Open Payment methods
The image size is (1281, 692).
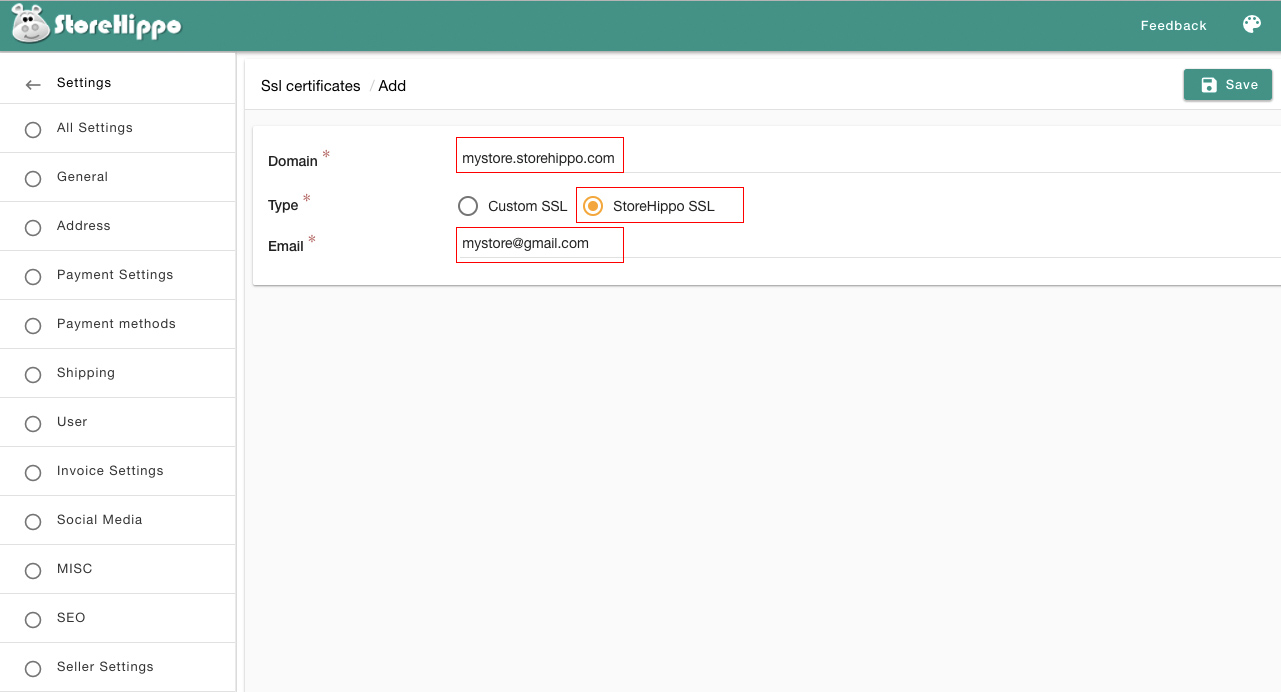[118, 324]
